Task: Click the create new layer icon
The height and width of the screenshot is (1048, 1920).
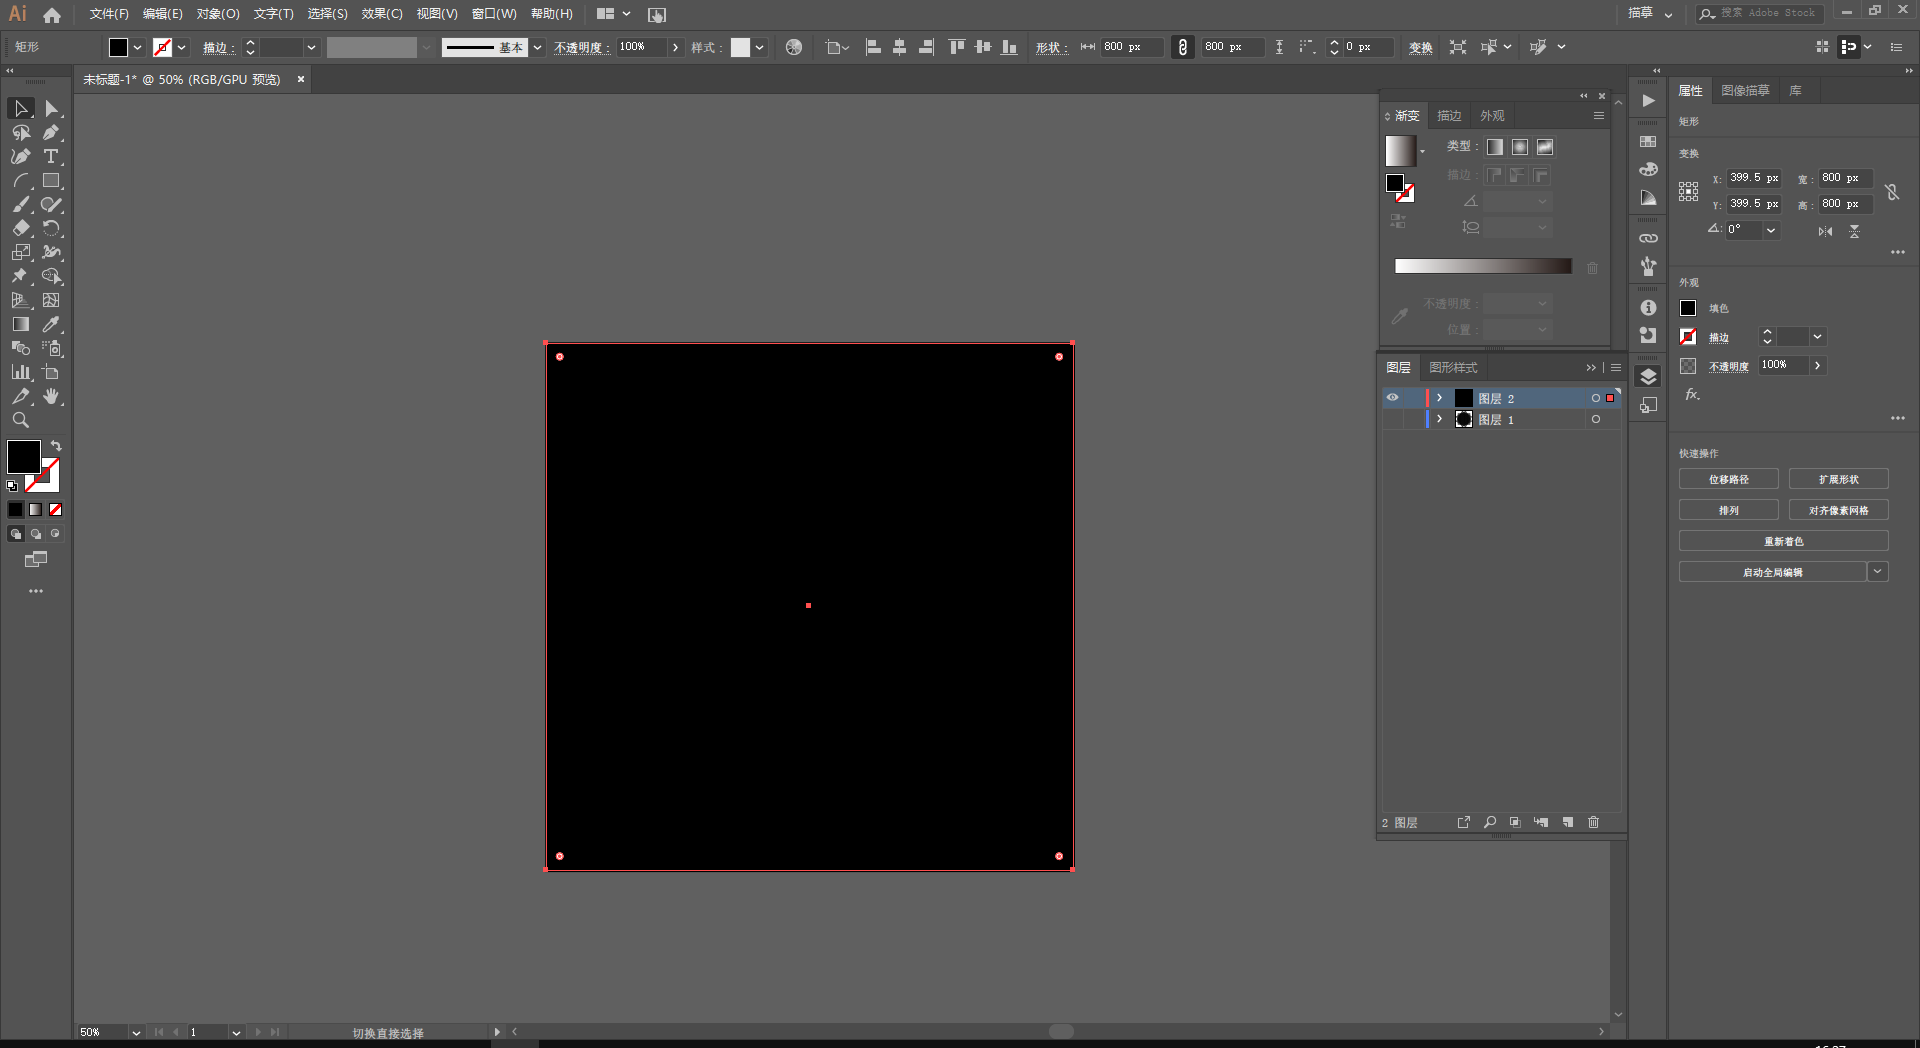Action: pyautogui.click(x=1567, y=822)
